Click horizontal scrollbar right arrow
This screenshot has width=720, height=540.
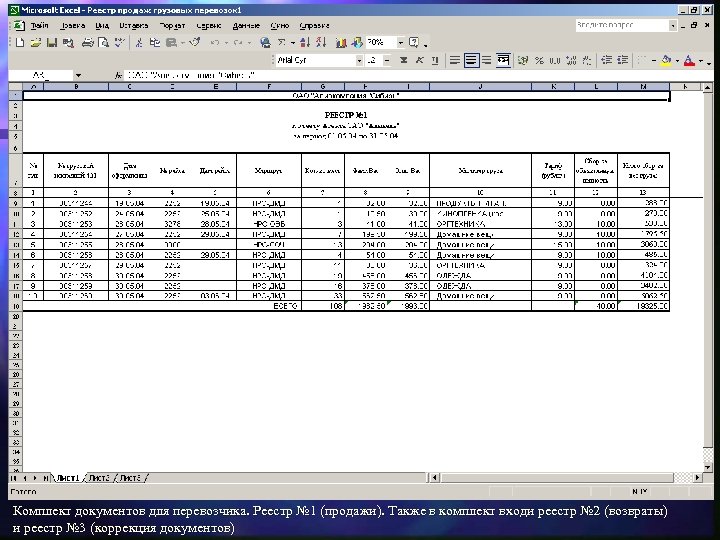[698, 478]
